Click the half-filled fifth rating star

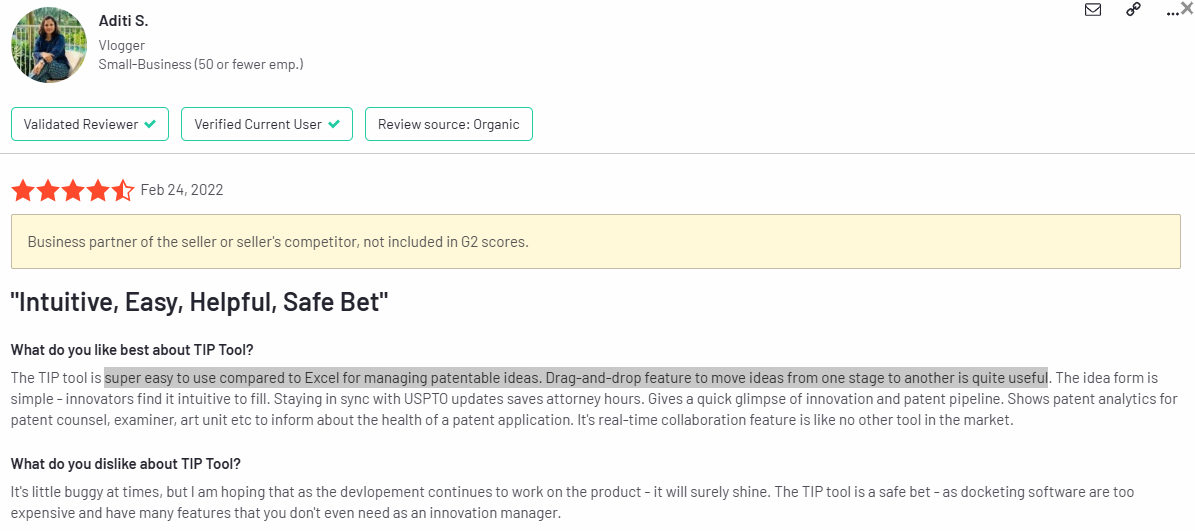pyautogui.click(x=123, y=190)
